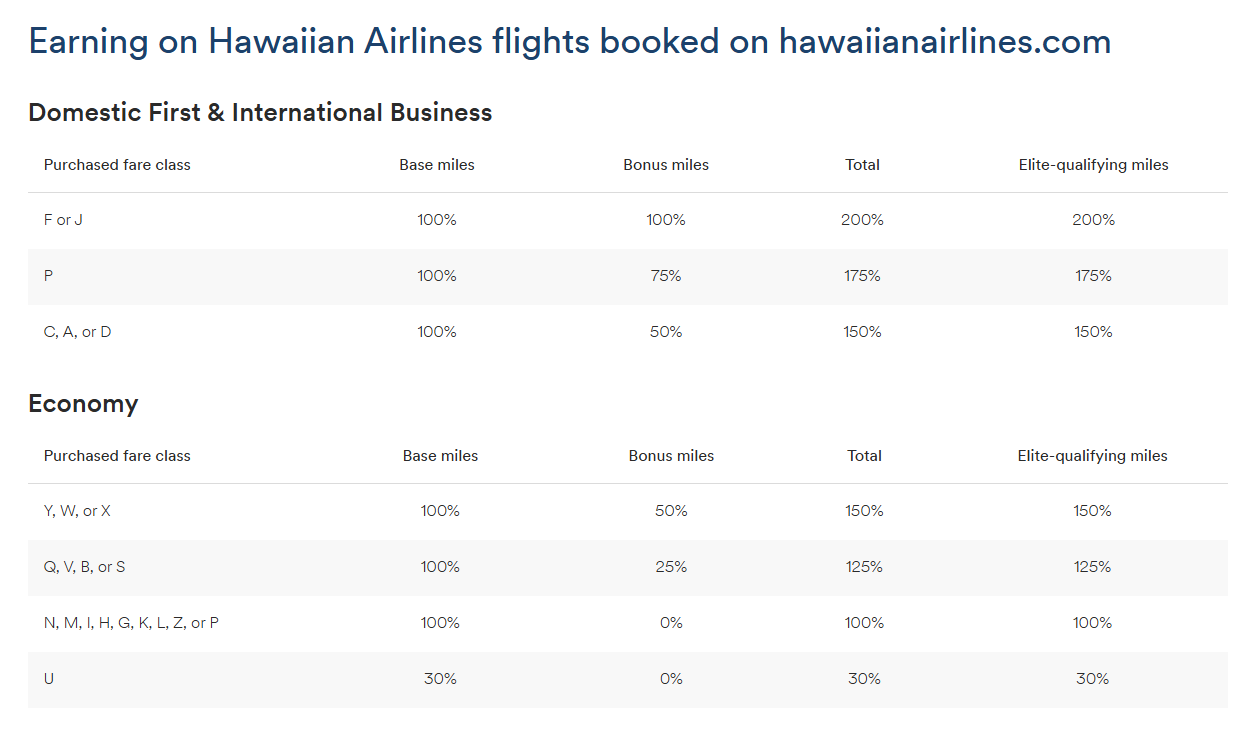This screenshot has height=738, width=1248.
Task: Click the 125% total value
Action: tap(864, 567)
